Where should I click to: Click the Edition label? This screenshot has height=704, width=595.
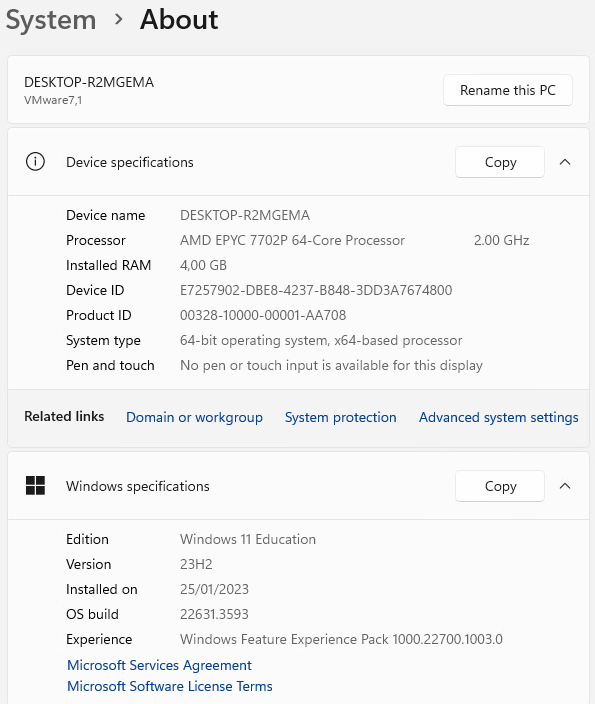[87, 539]
